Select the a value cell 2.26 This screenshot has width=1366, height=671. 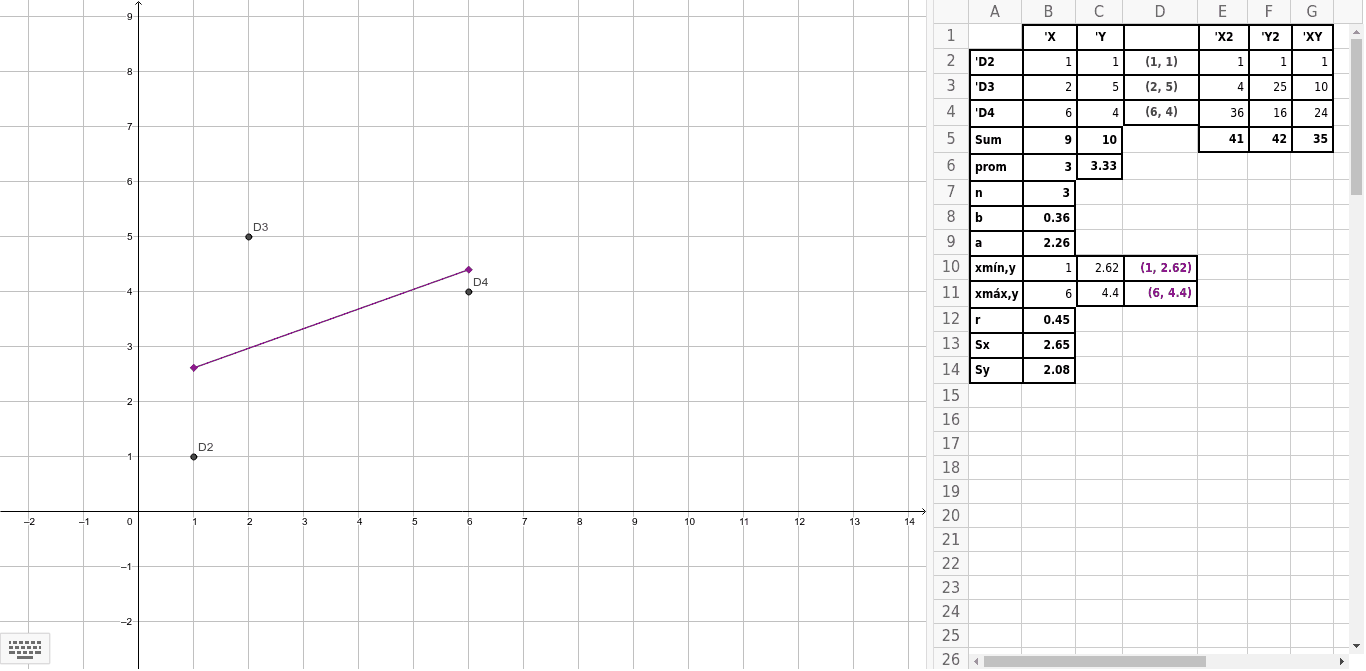tap(1048, 243)
